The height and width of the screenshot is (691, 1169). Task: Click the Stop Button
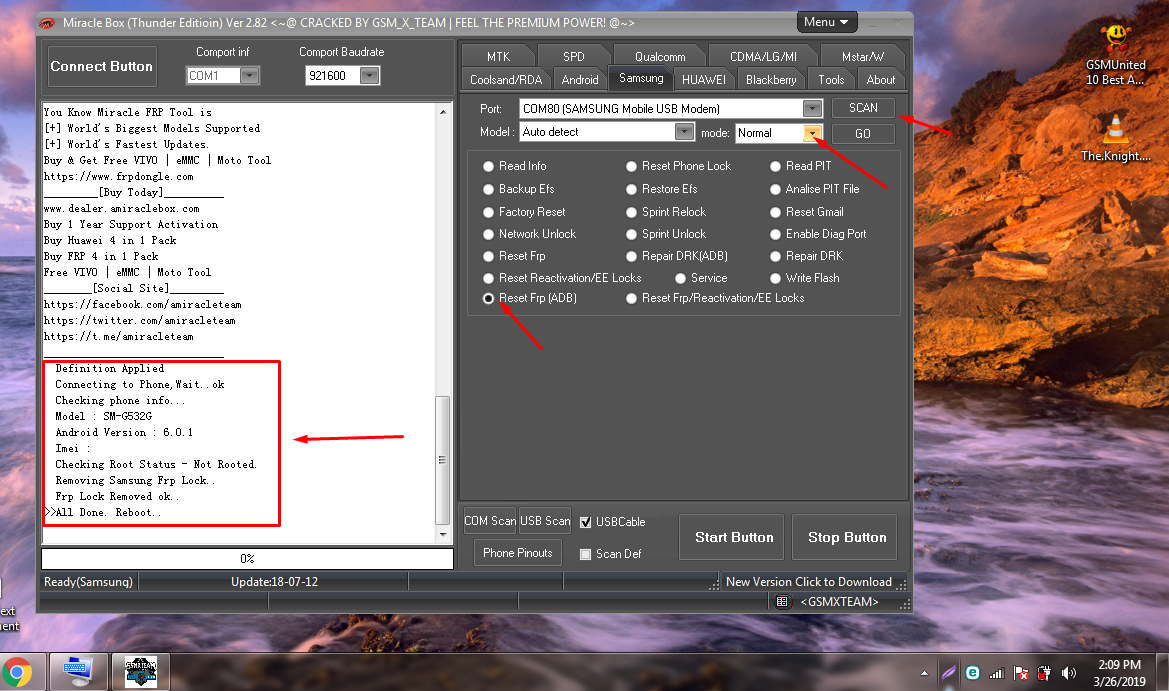847,537
